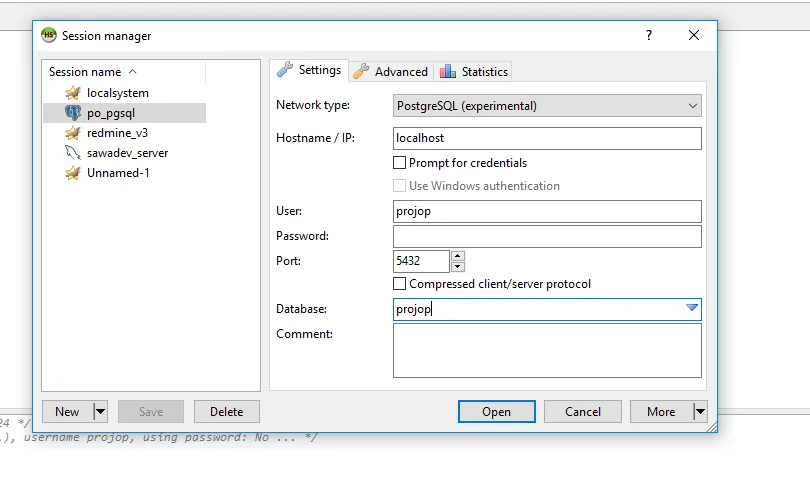Click the HeidiSQL logo in title bar

49,35
